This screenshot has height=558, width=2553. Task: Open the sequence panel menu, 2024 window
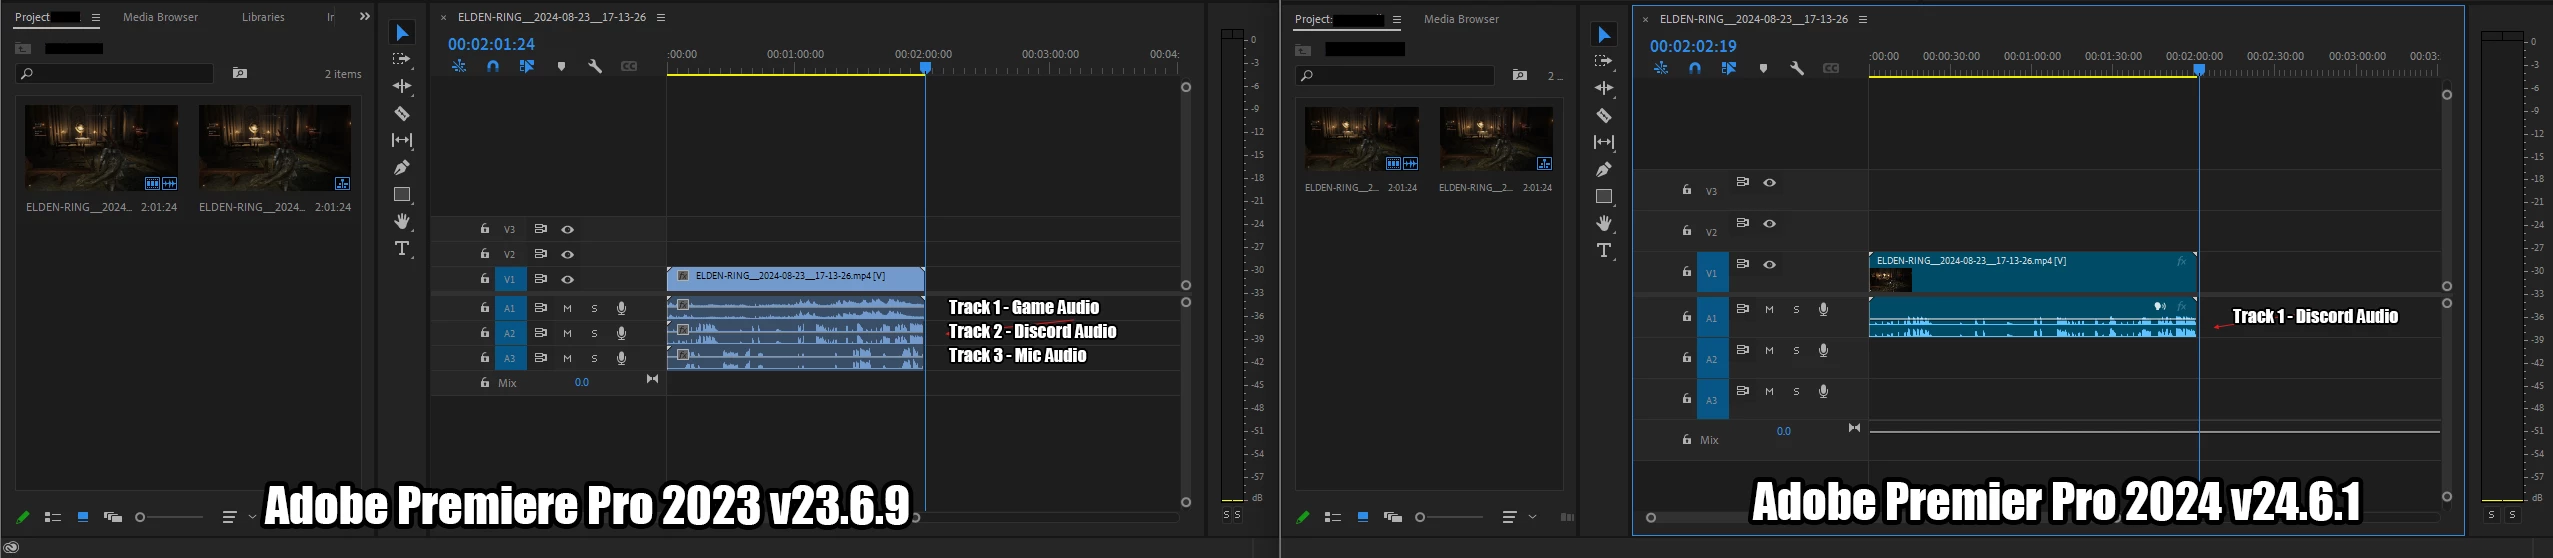tap(1863, 19)
